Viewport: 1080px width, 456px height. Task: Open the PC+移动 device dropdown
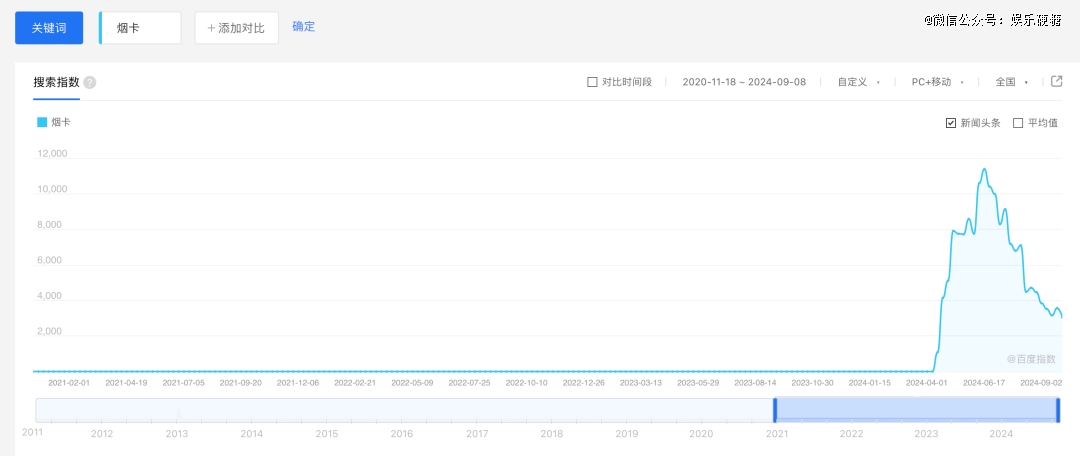point(936,82)
